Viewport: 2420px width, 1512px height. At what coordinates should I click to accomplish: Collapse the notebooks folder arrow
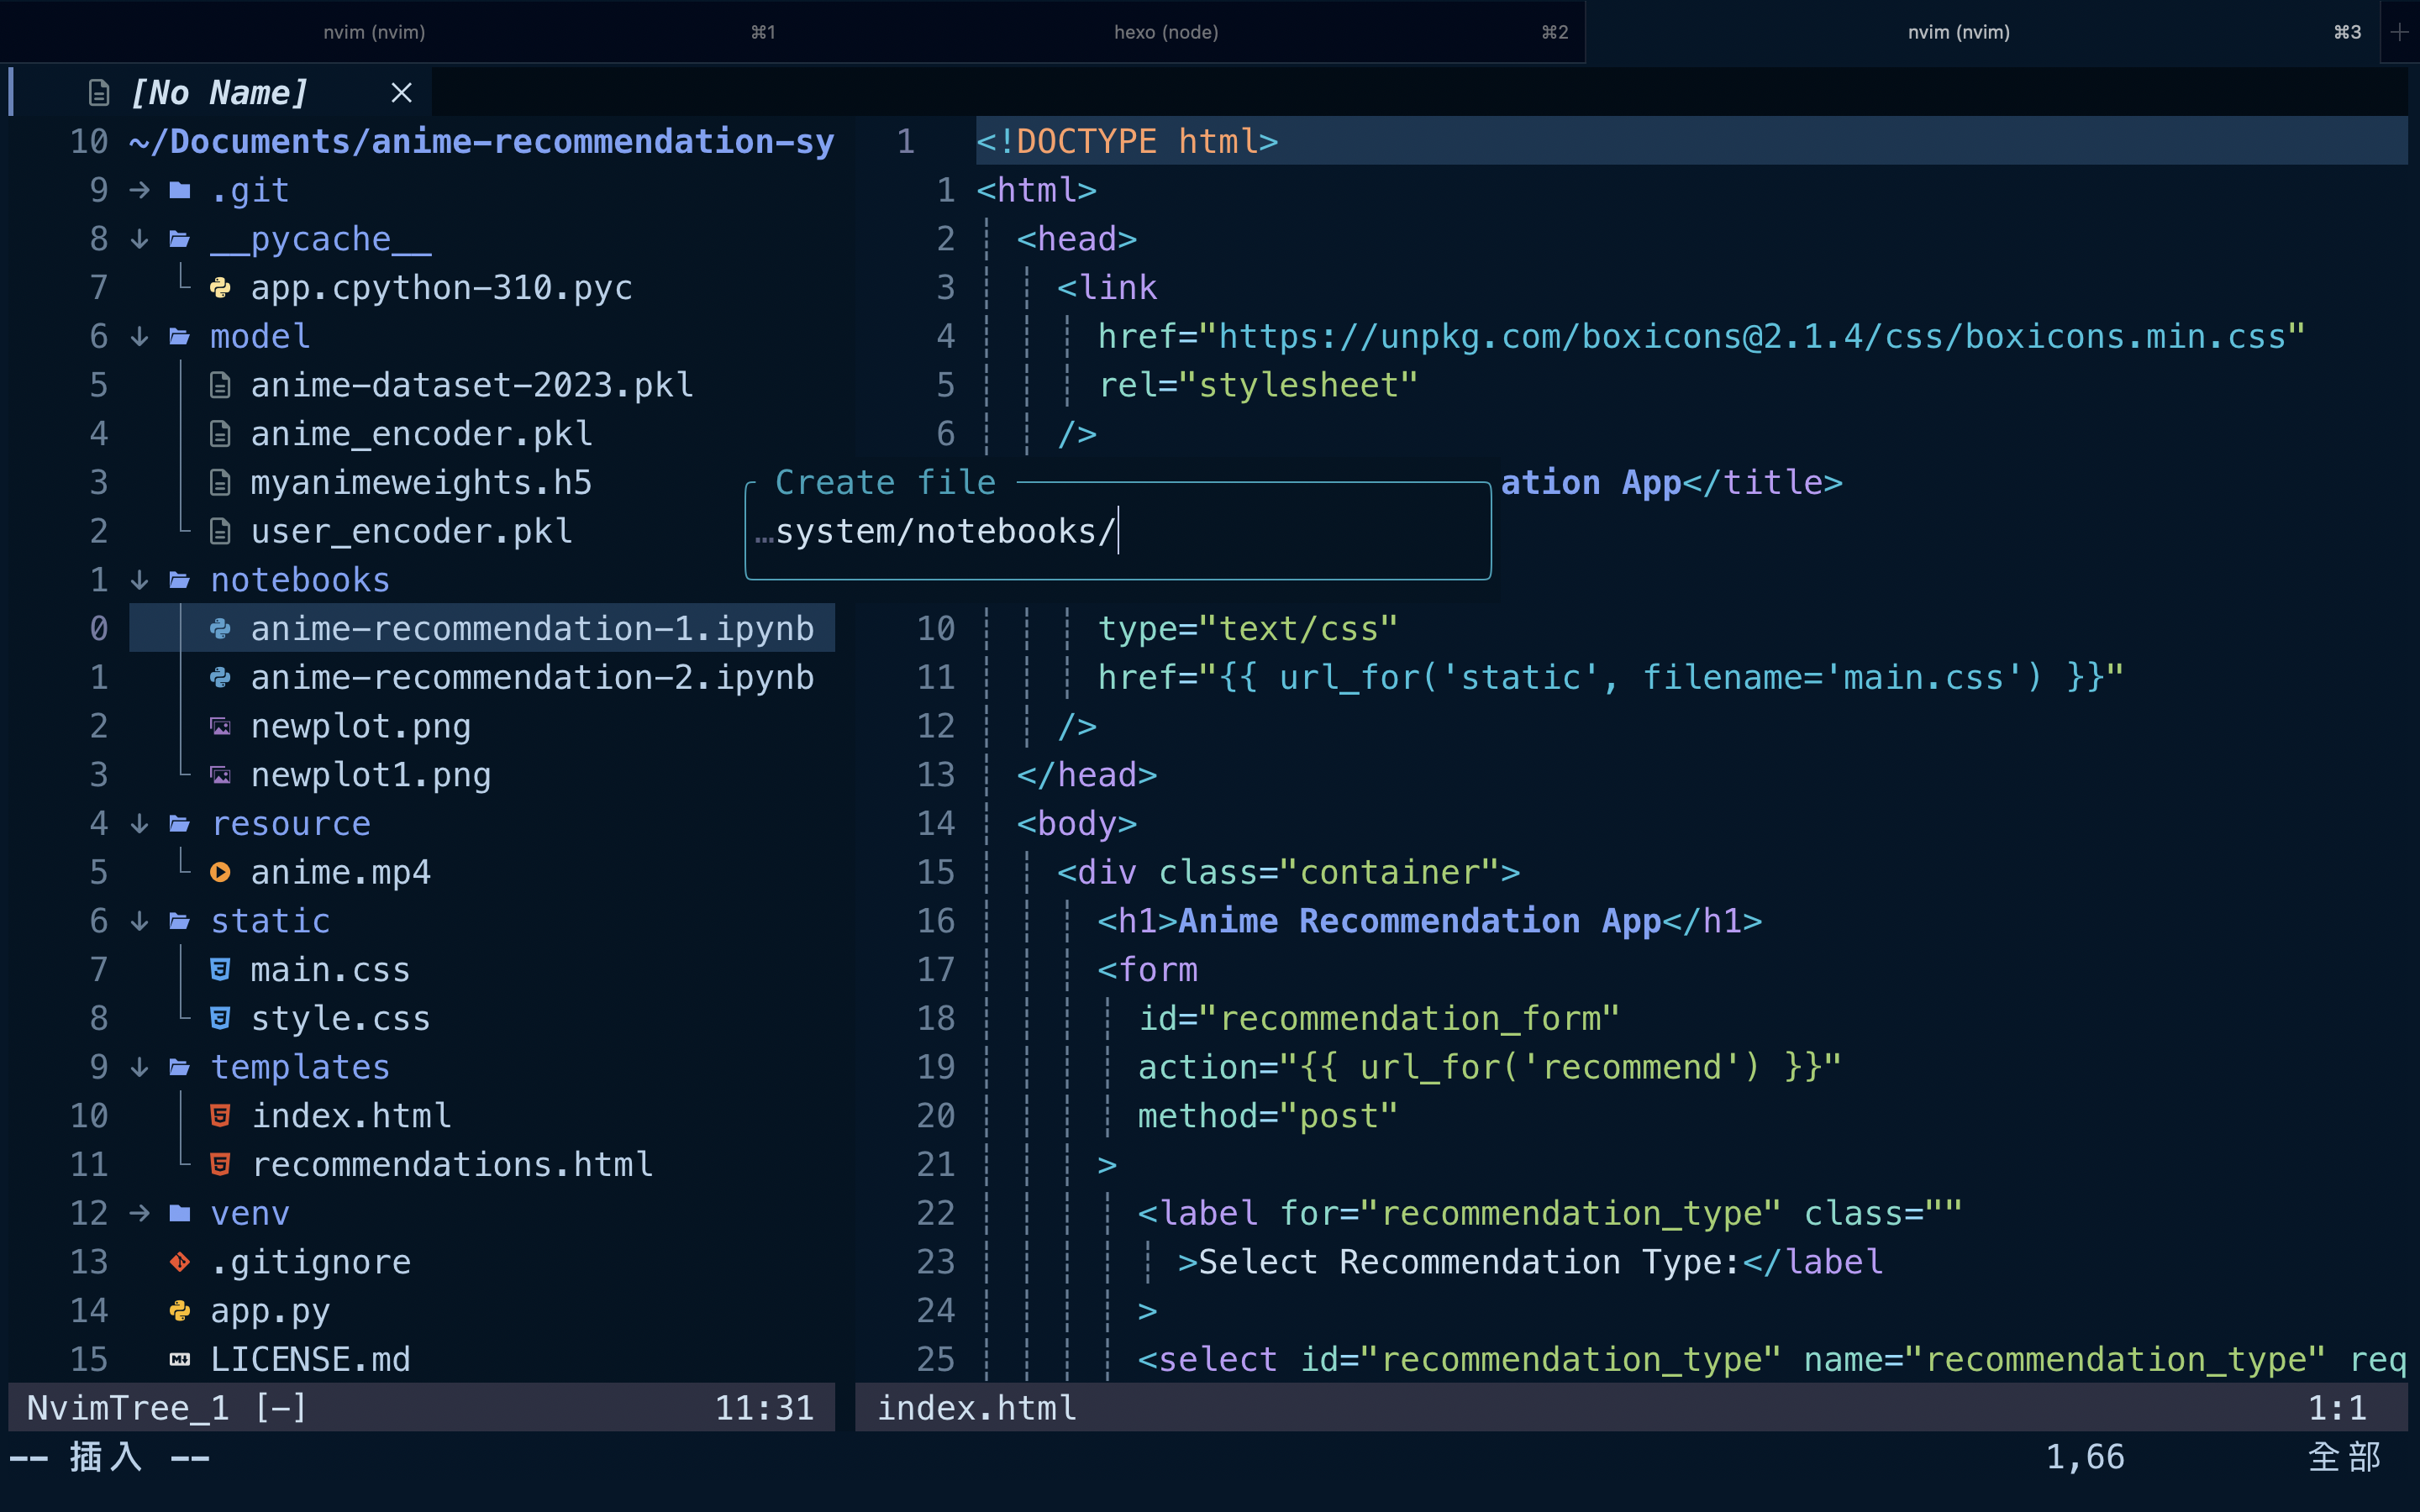coord(140,580)
